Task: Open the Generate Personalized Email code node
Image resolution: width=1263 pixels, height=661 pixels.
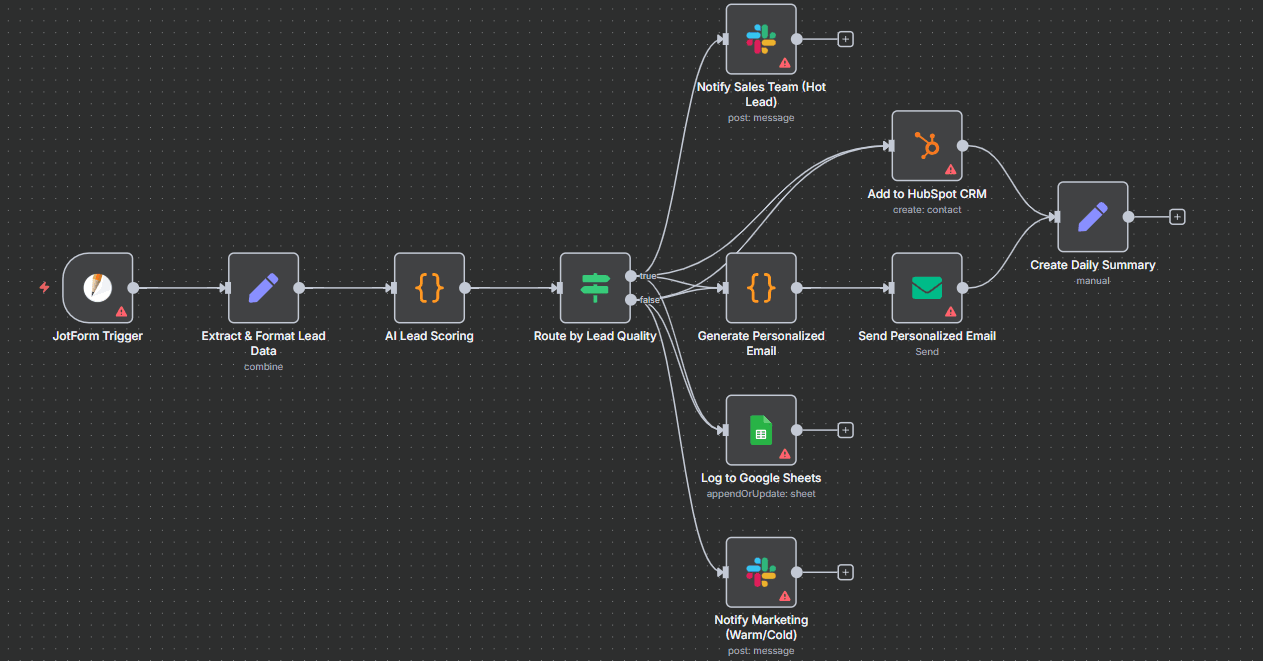Action: pos(761,287)
